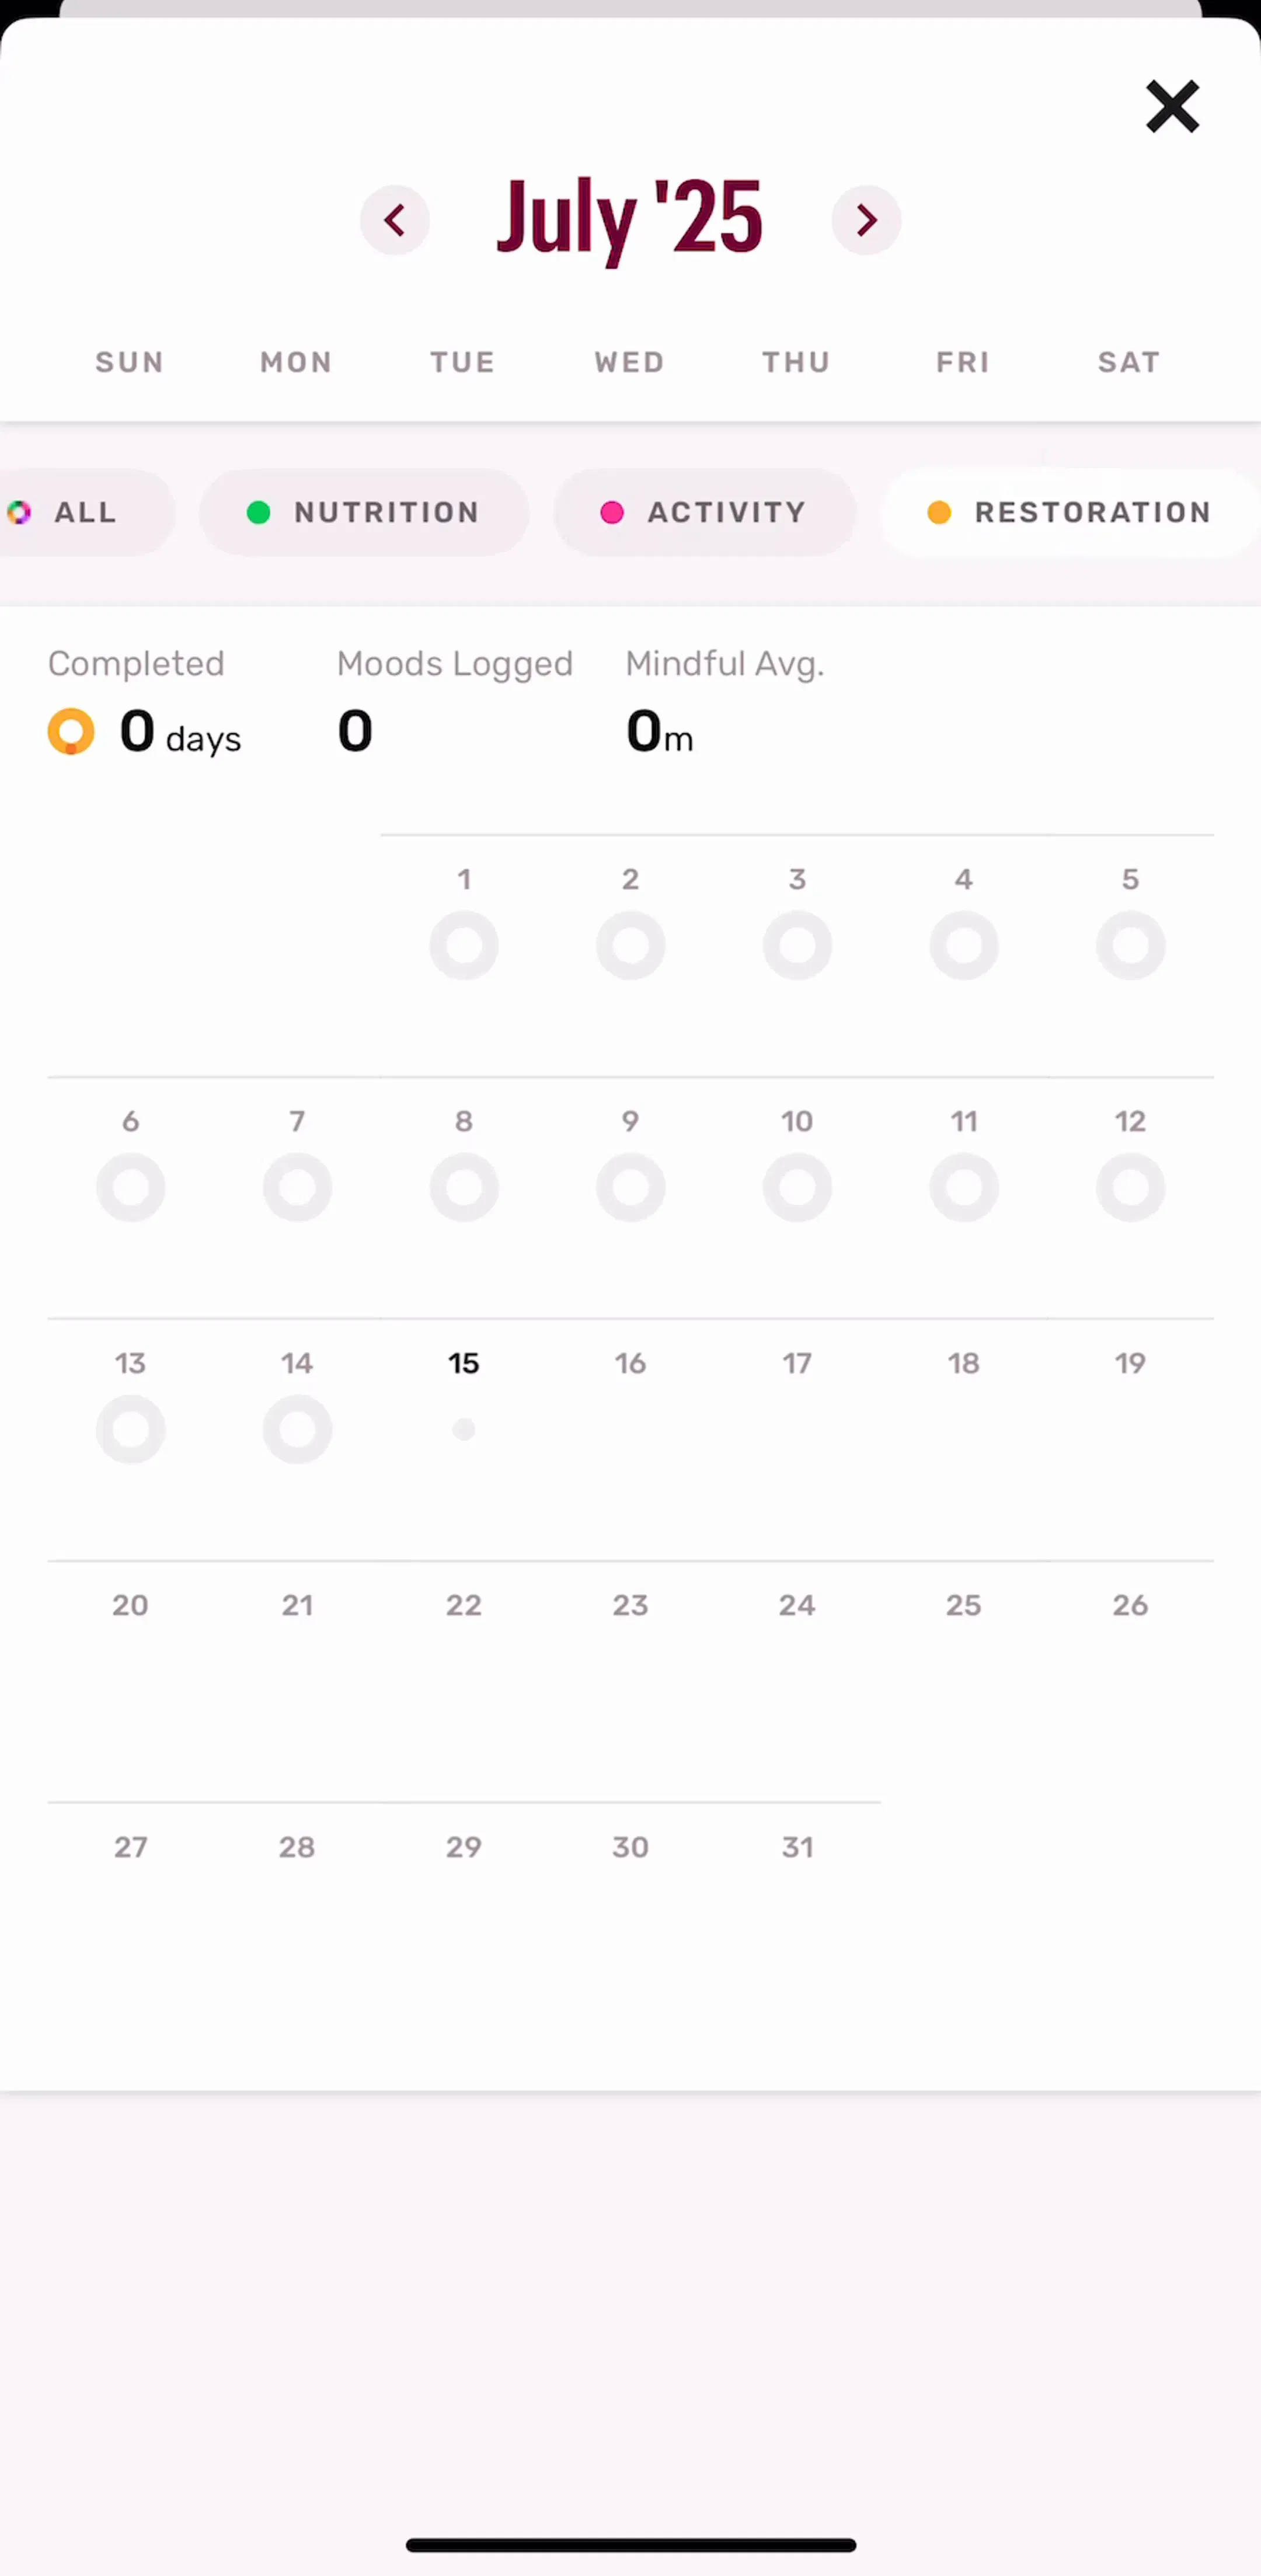
Task: Advance to next month with right chevron
Action: point(866,220)
